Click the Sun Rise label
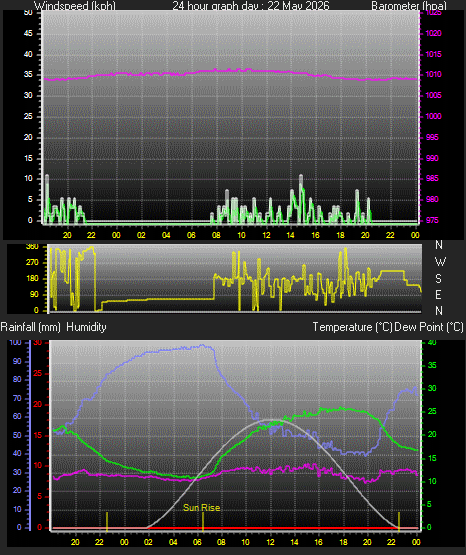Image resolution: width=466 pixels, height=555 pixels. pos(201,508)
